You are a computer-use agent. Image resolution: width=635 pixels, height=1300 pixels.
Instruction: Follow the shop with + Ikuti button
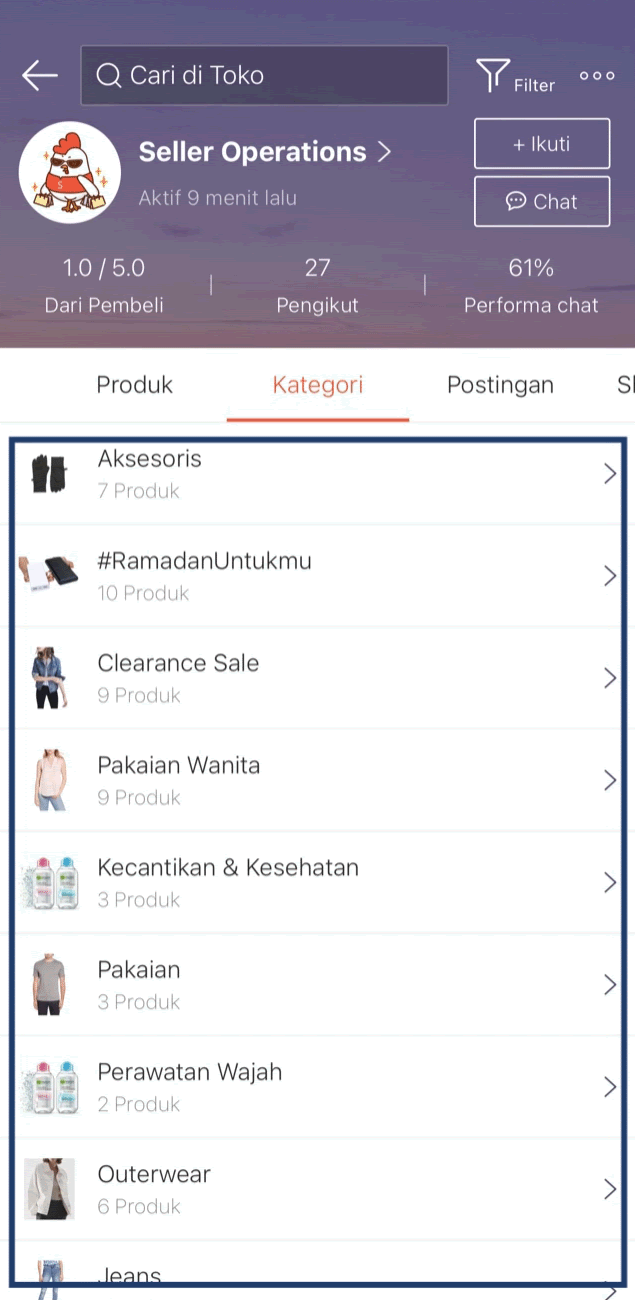pyautogui.click(x=542, y=144)
